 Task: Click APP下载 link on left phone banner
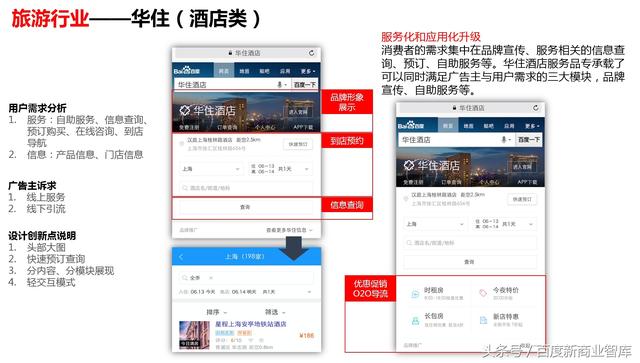pos(303,127)
